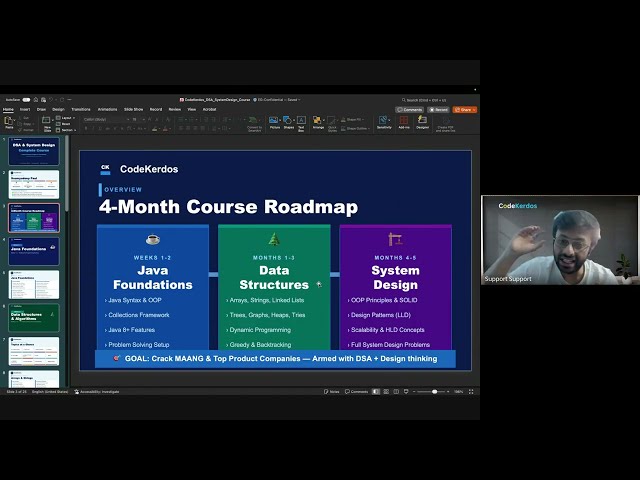640x480 pixels.
Task: Click the zoom out minus button
Action: (414, 392)
